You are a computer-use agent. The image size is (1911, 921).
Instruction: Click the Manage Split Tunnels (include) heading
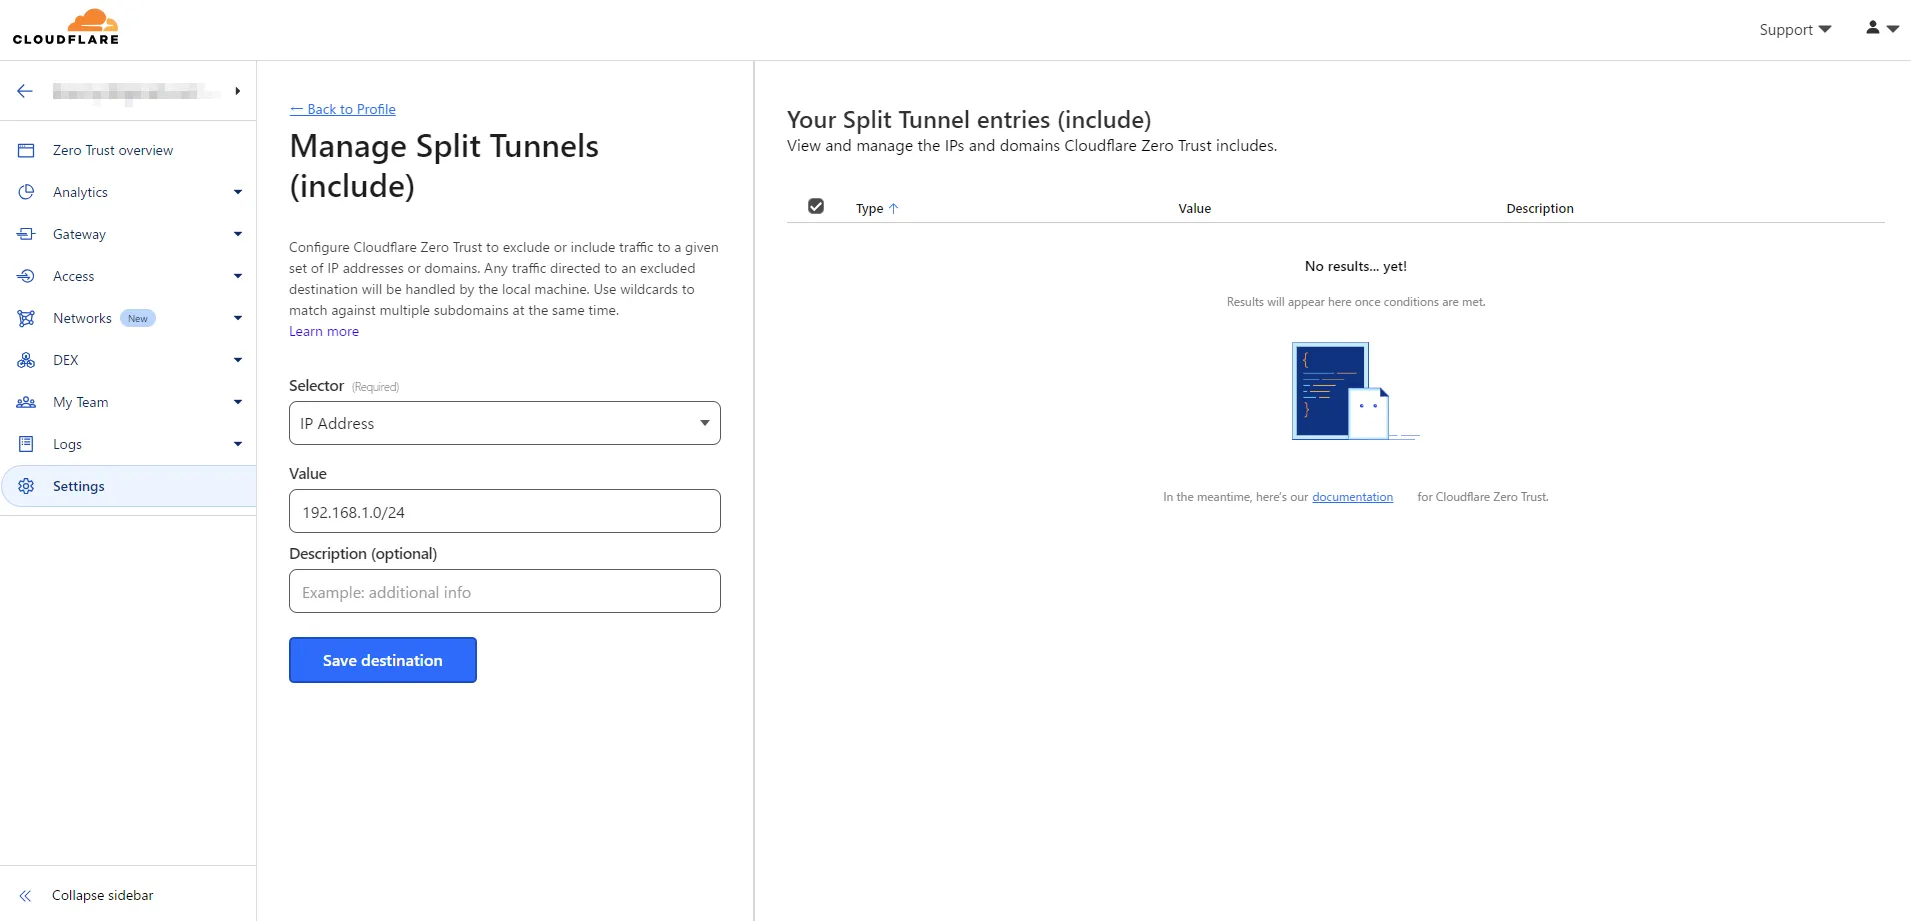(444, 166)
